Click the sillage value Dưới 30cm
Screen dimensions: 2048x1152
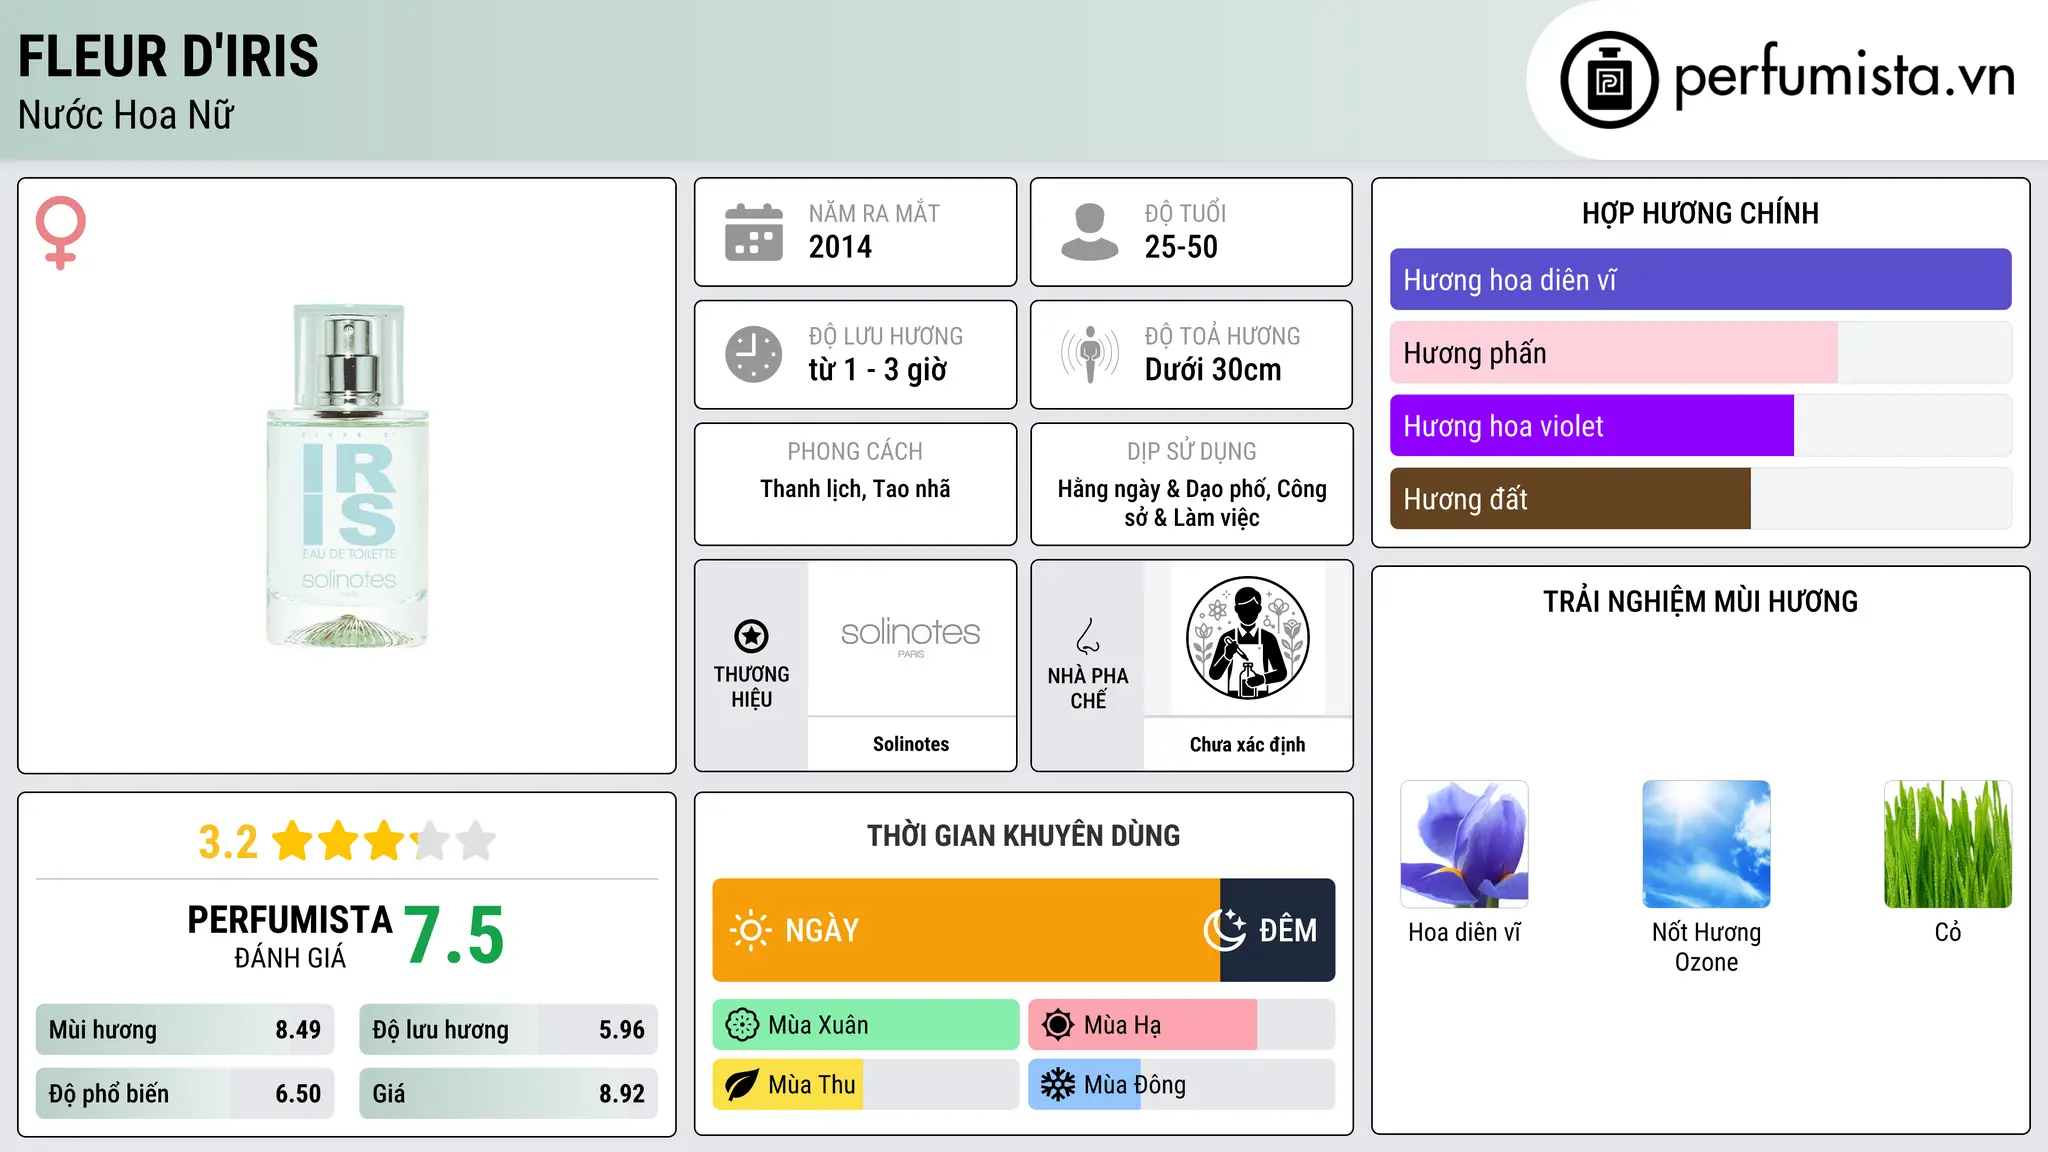pos(1213,370)
